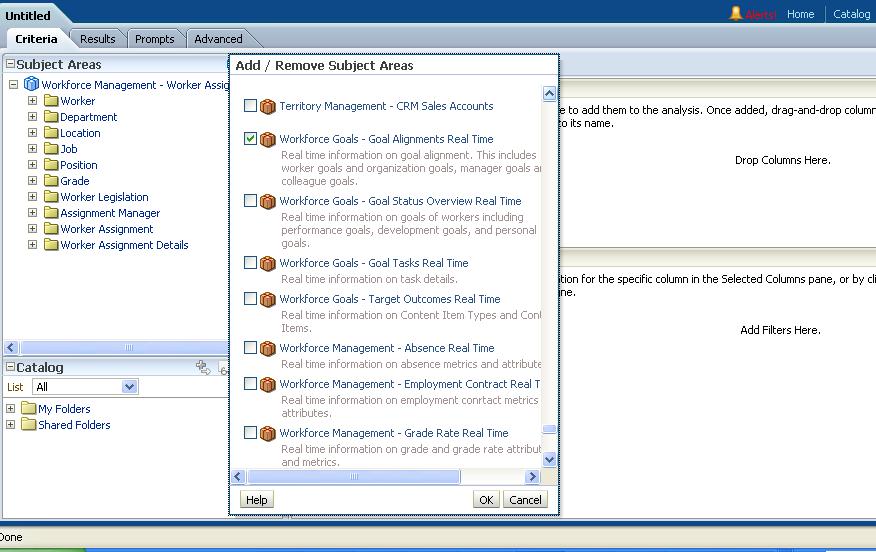876x552 pixels.
Task: Check Territory Management - CRM Sales Accounts
Action: click(x=250, y=105)
